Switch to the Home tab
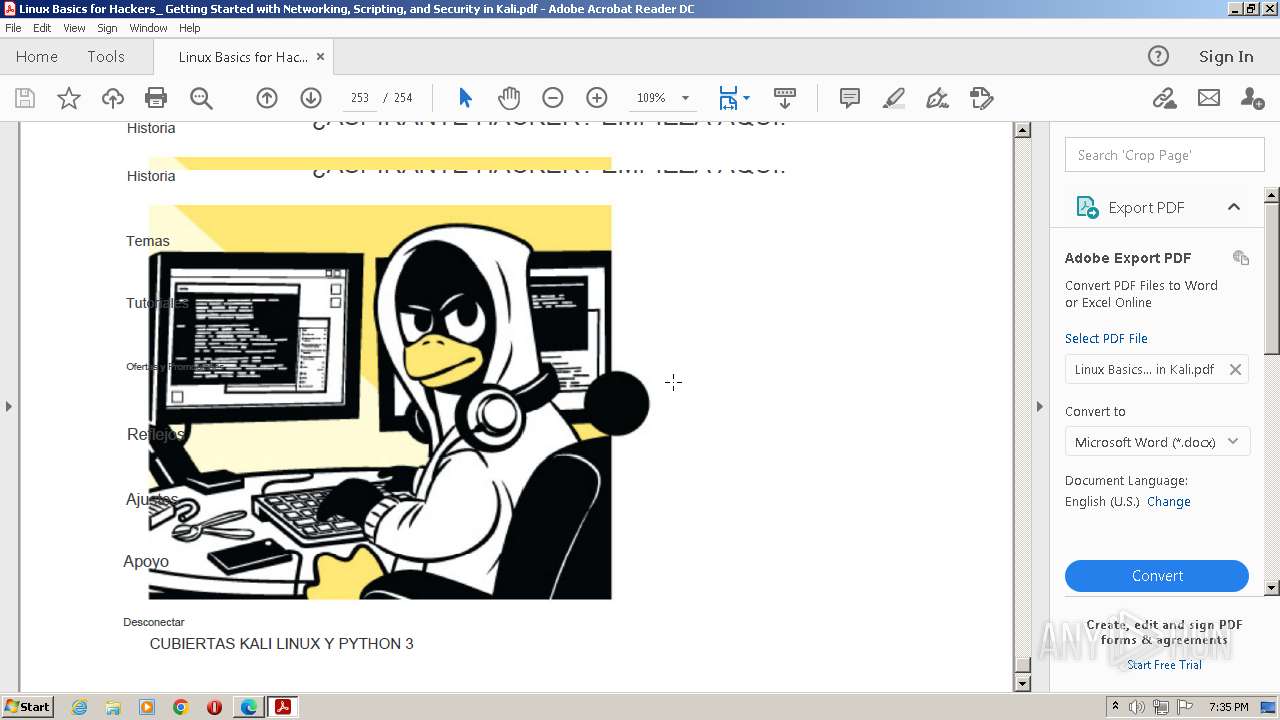Image resolution: width=1280 pixels, height=720 pixels. (x=37, y=57)
